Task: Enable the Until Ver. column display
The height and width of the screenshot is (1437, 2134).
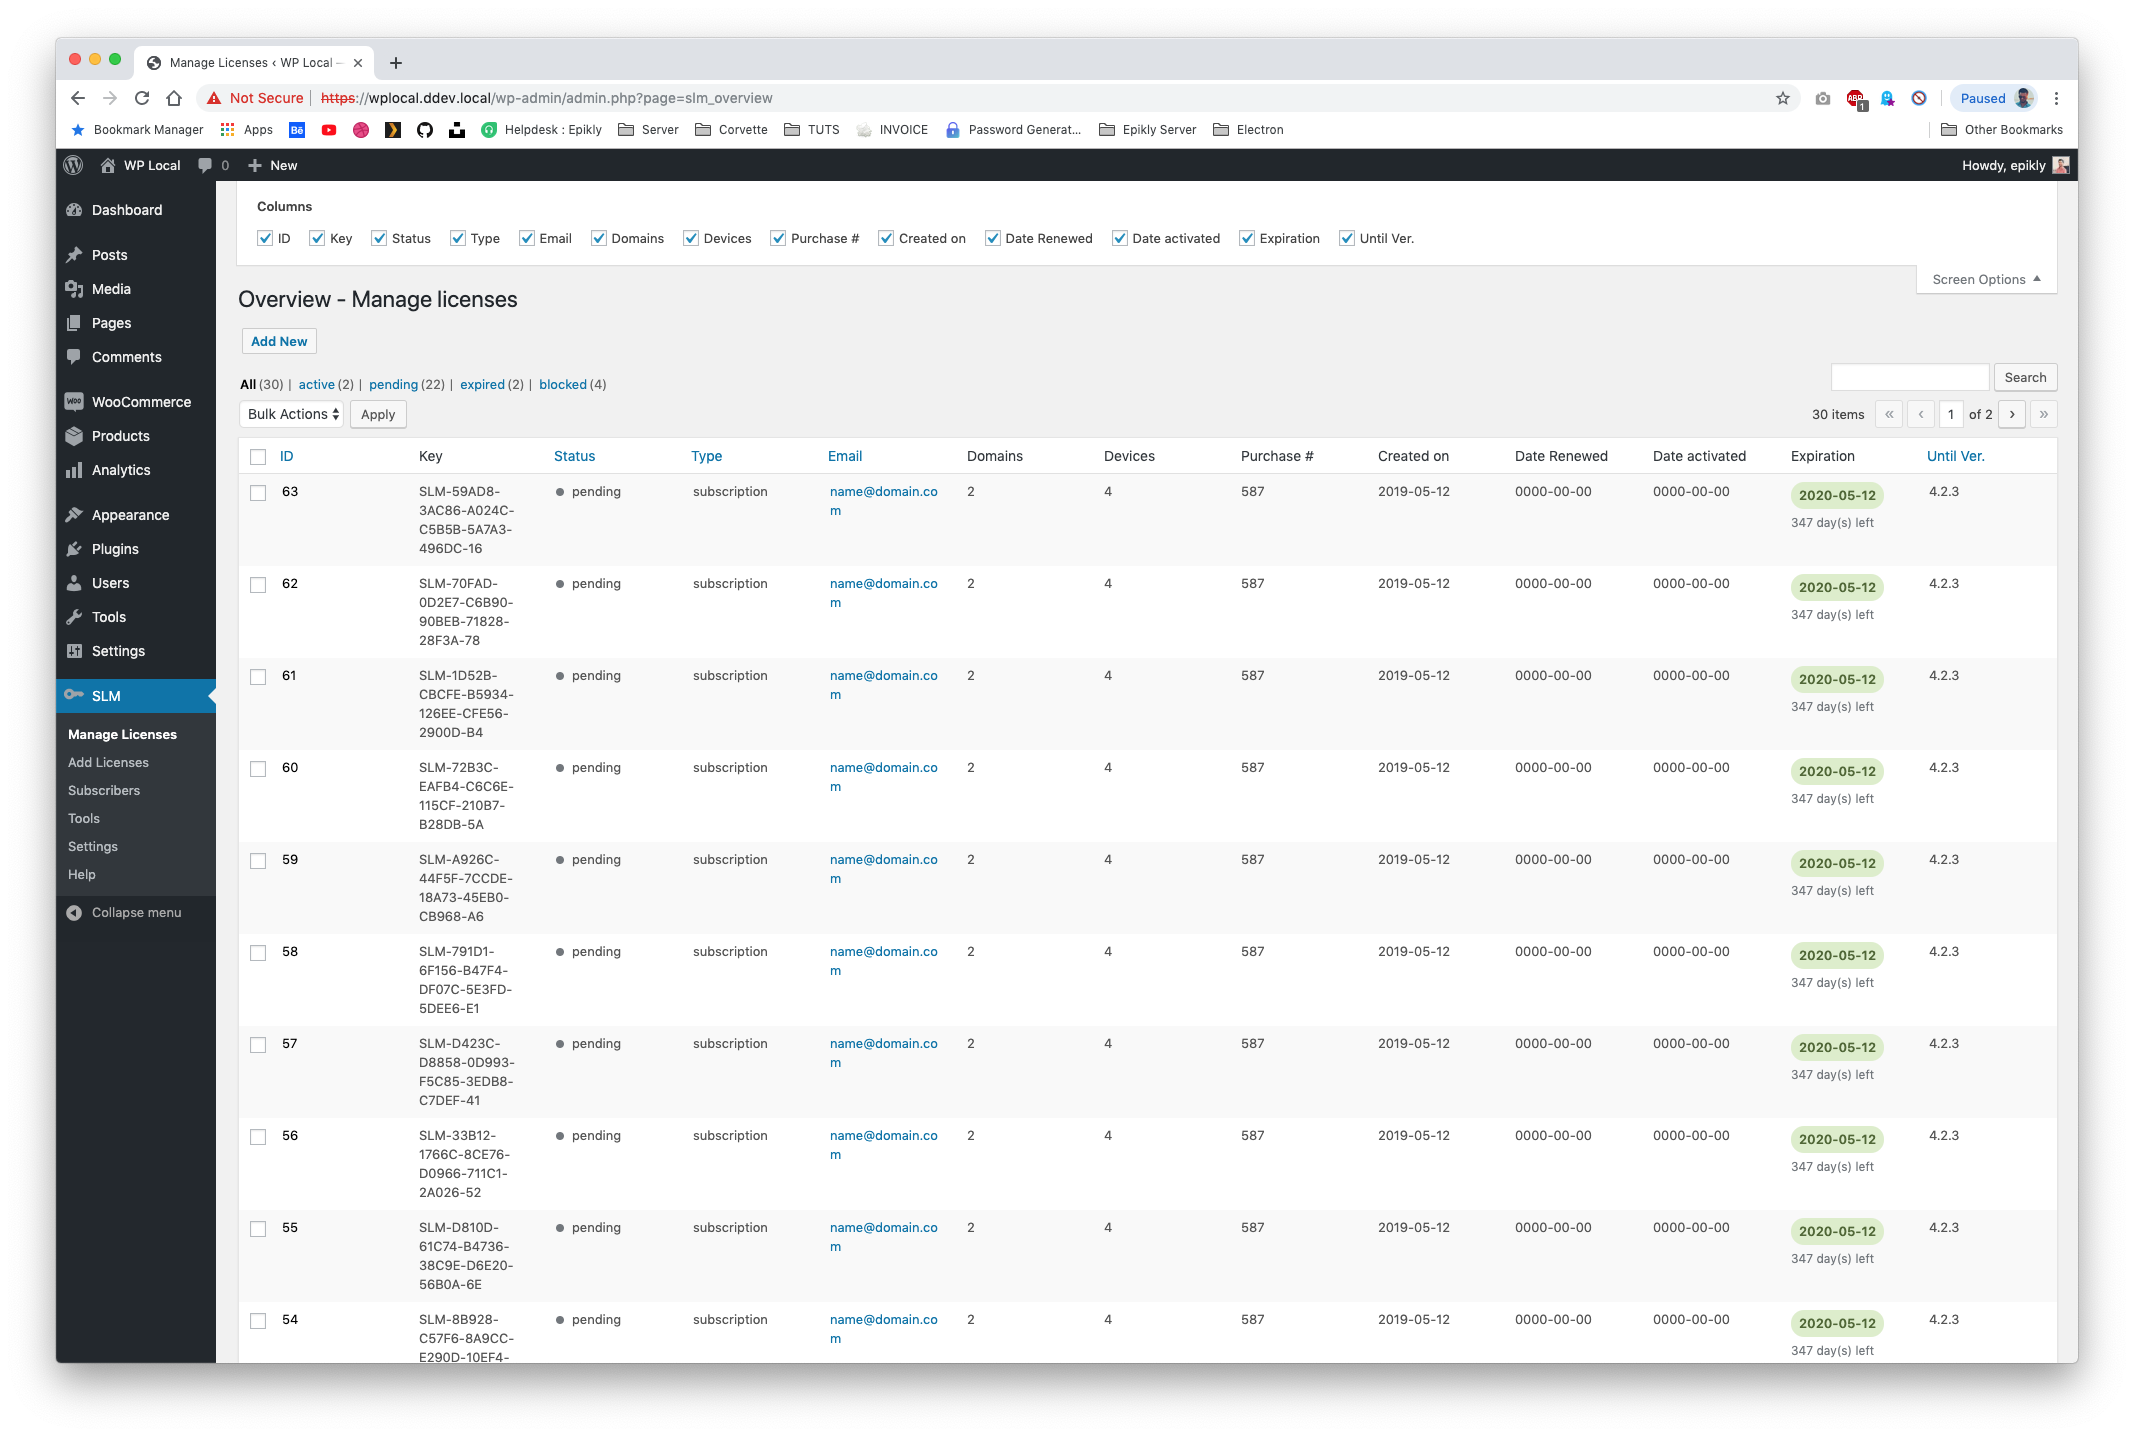Action: coord(1347,237)
